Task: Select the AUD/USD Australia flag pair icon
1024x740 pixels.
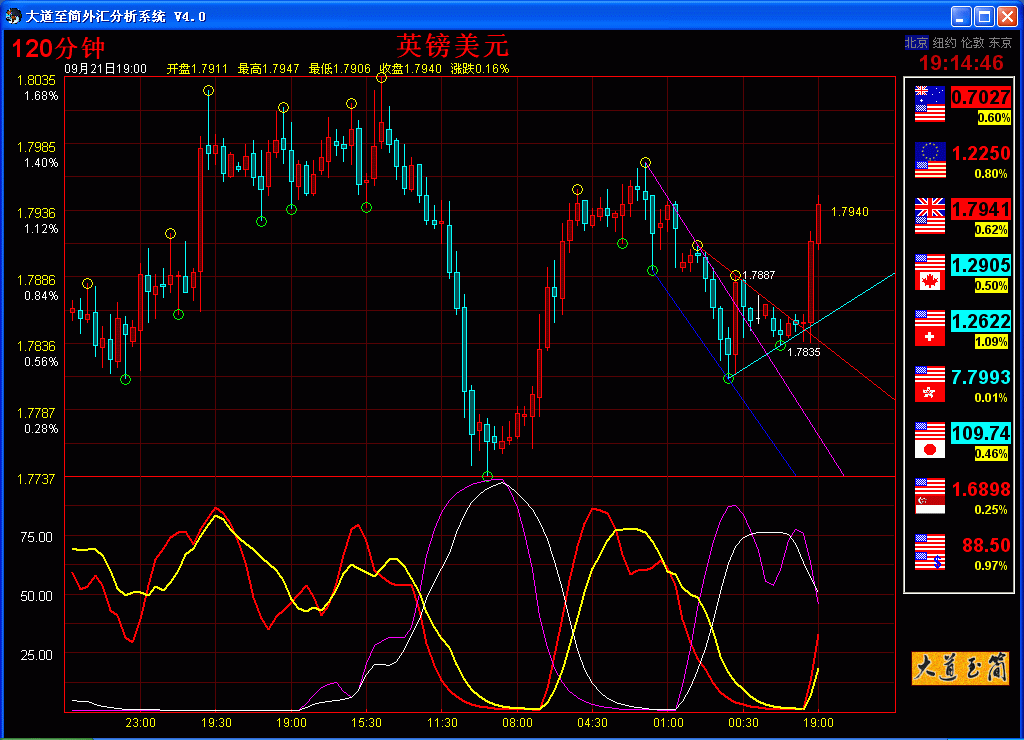Action: [x=930, y=104]
